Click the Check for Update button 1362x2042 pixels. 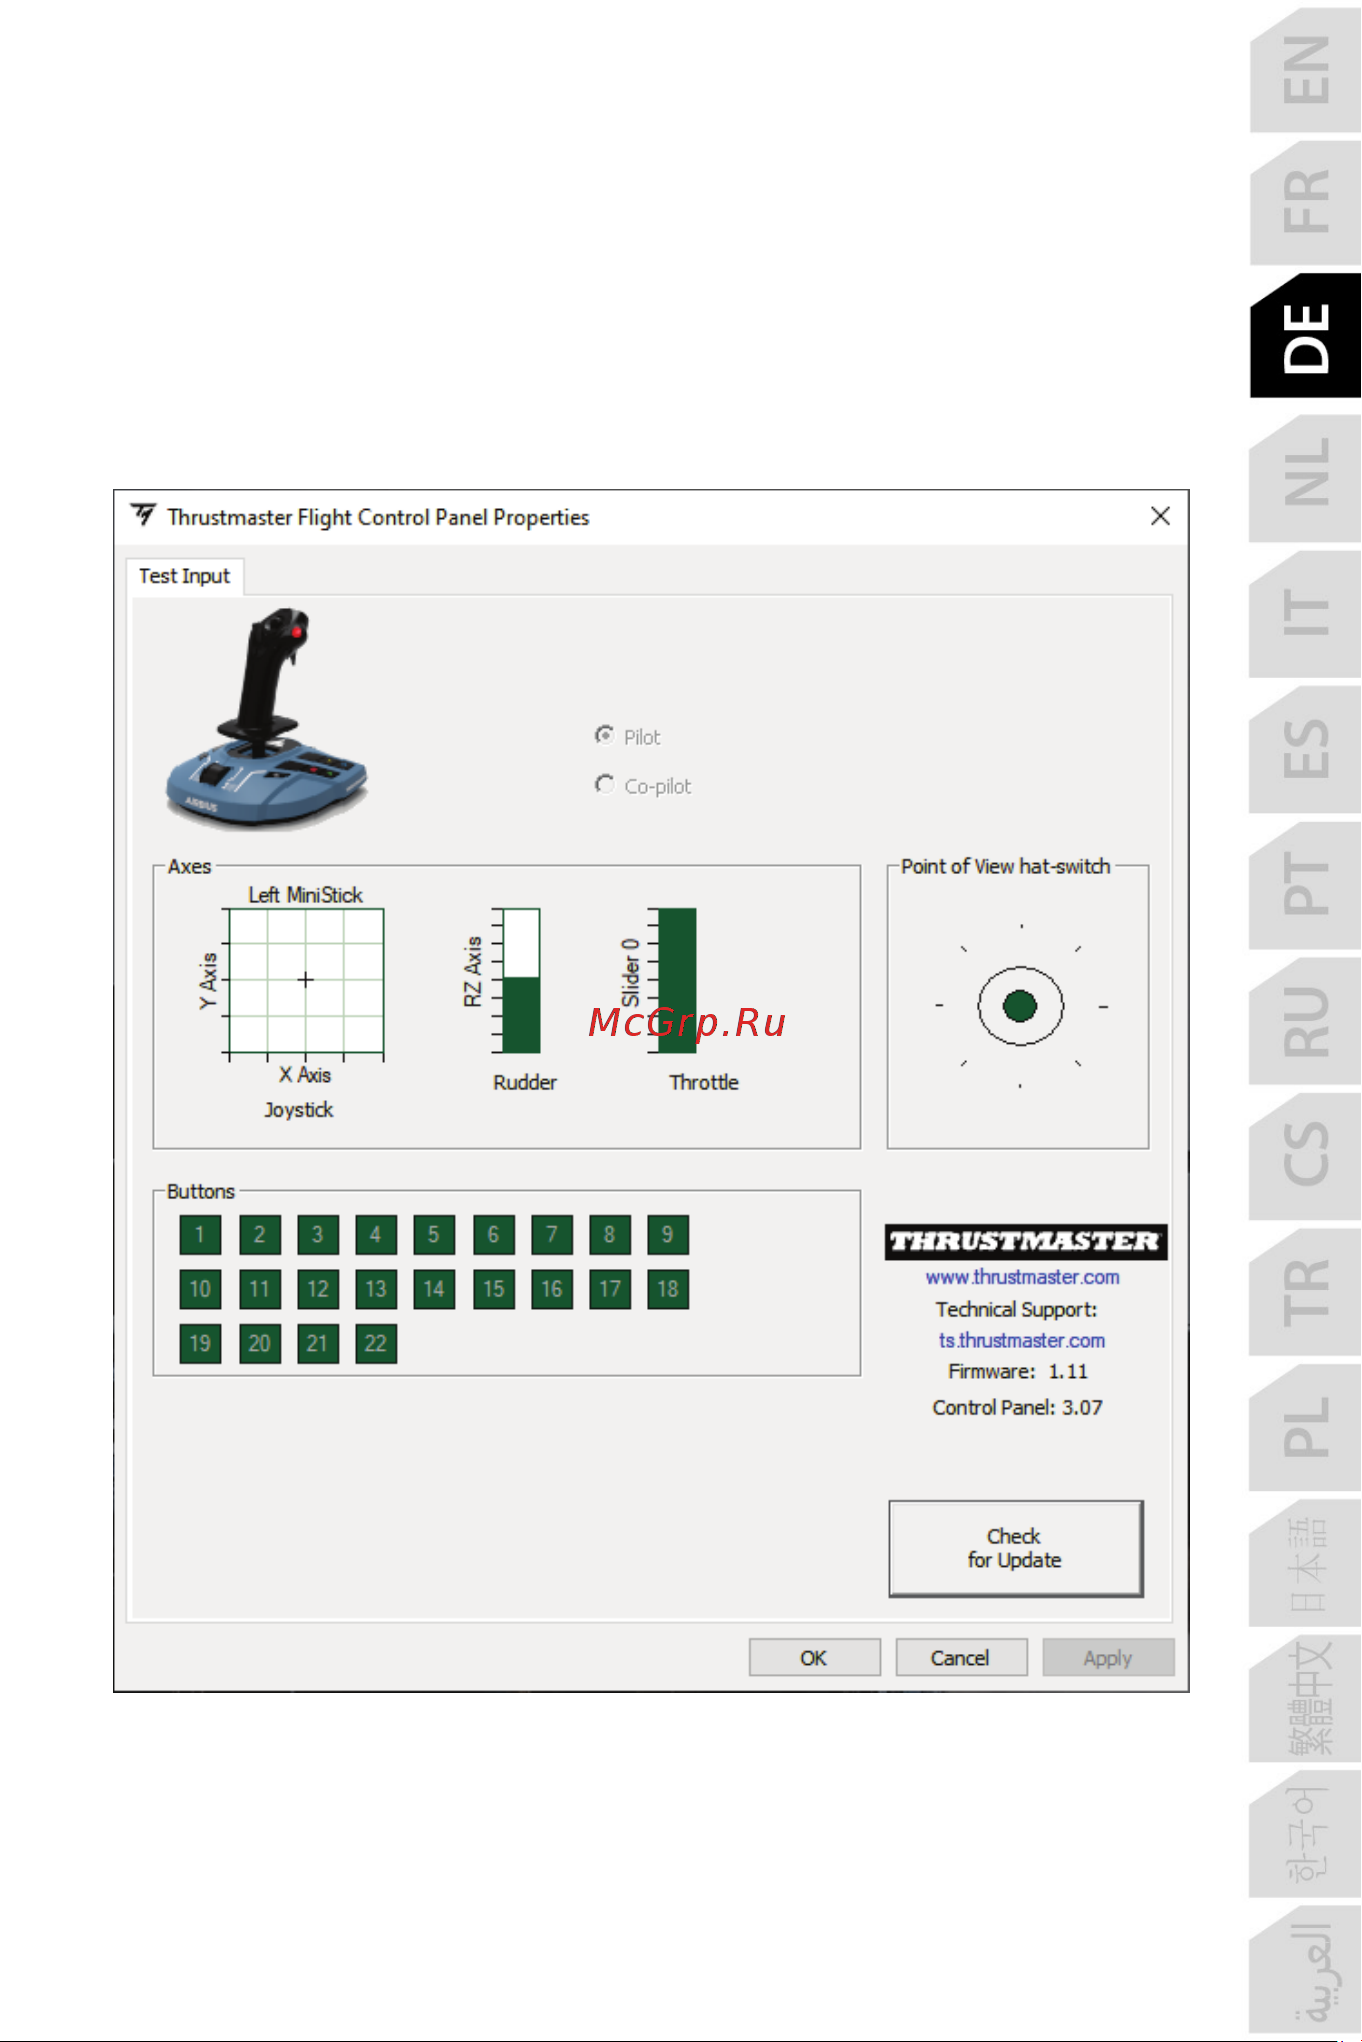coord(1015,1548)
